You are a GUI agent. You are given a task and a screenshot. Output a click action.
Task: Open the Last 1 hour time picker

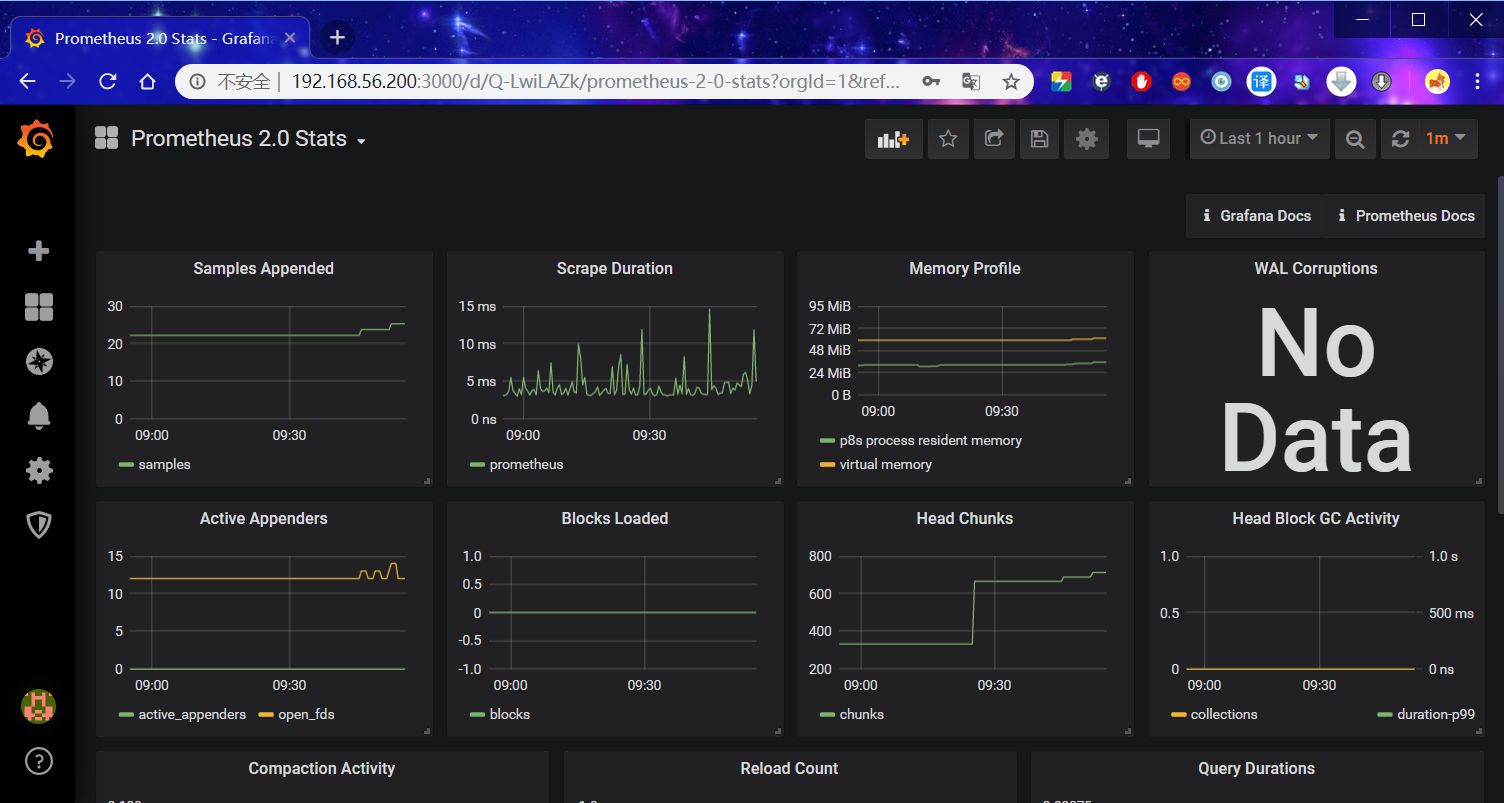(1259, 139)
